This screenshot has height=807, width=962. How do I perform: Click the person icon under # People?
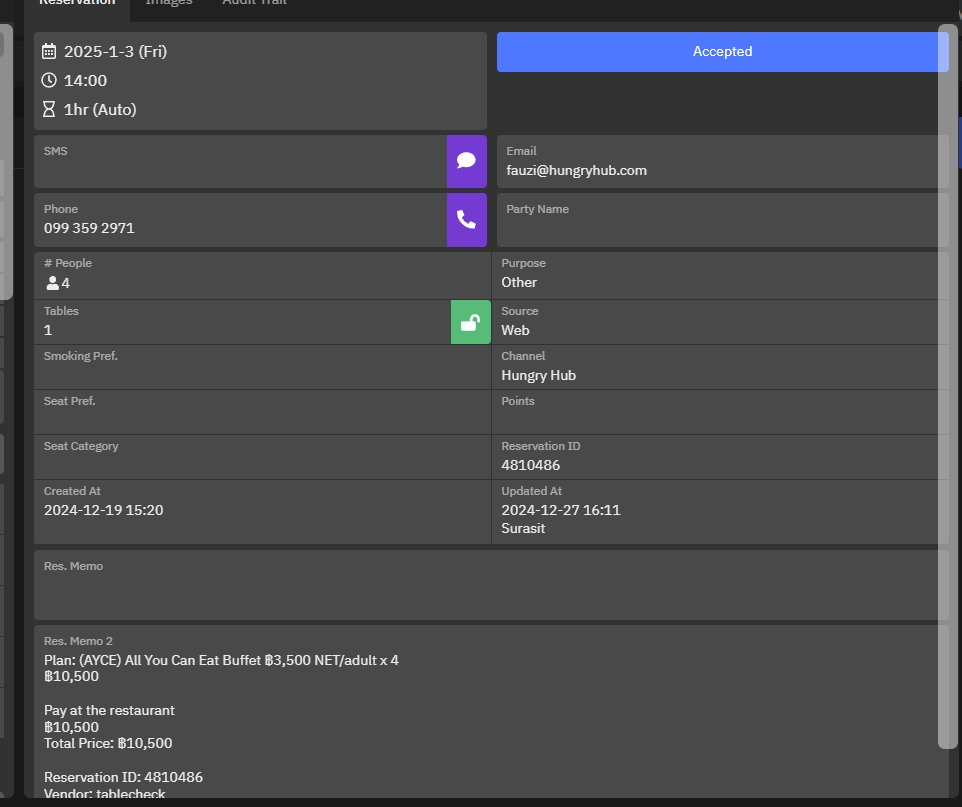tap(52, 283)
